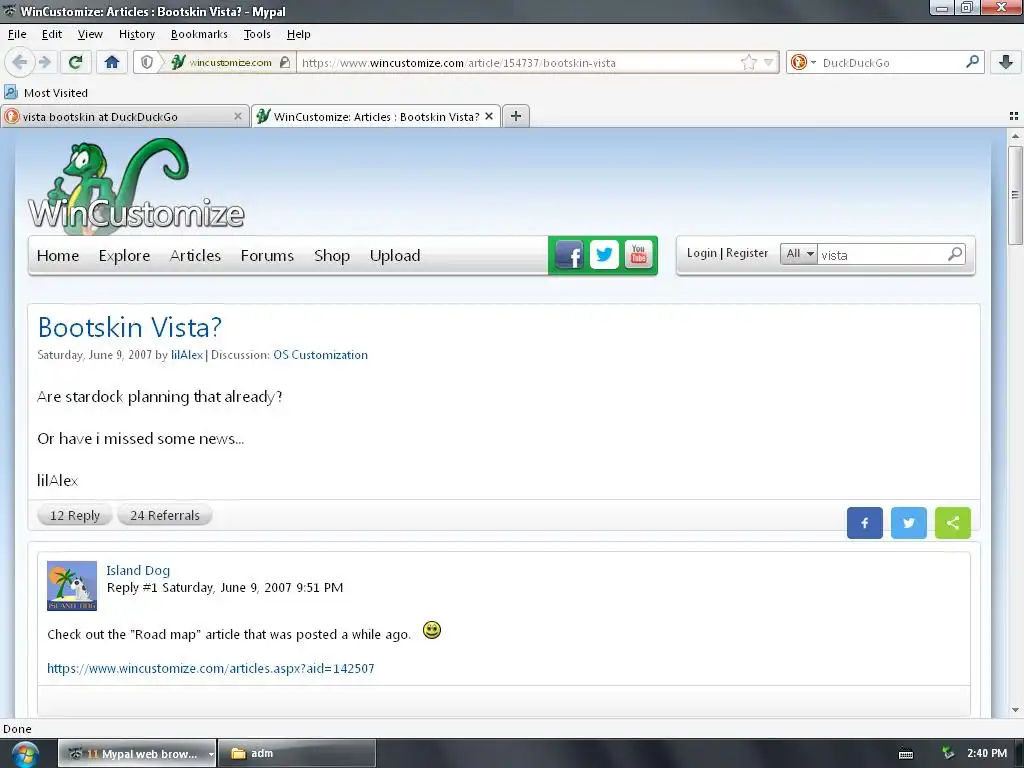Open the Help menu

point(298,34)
